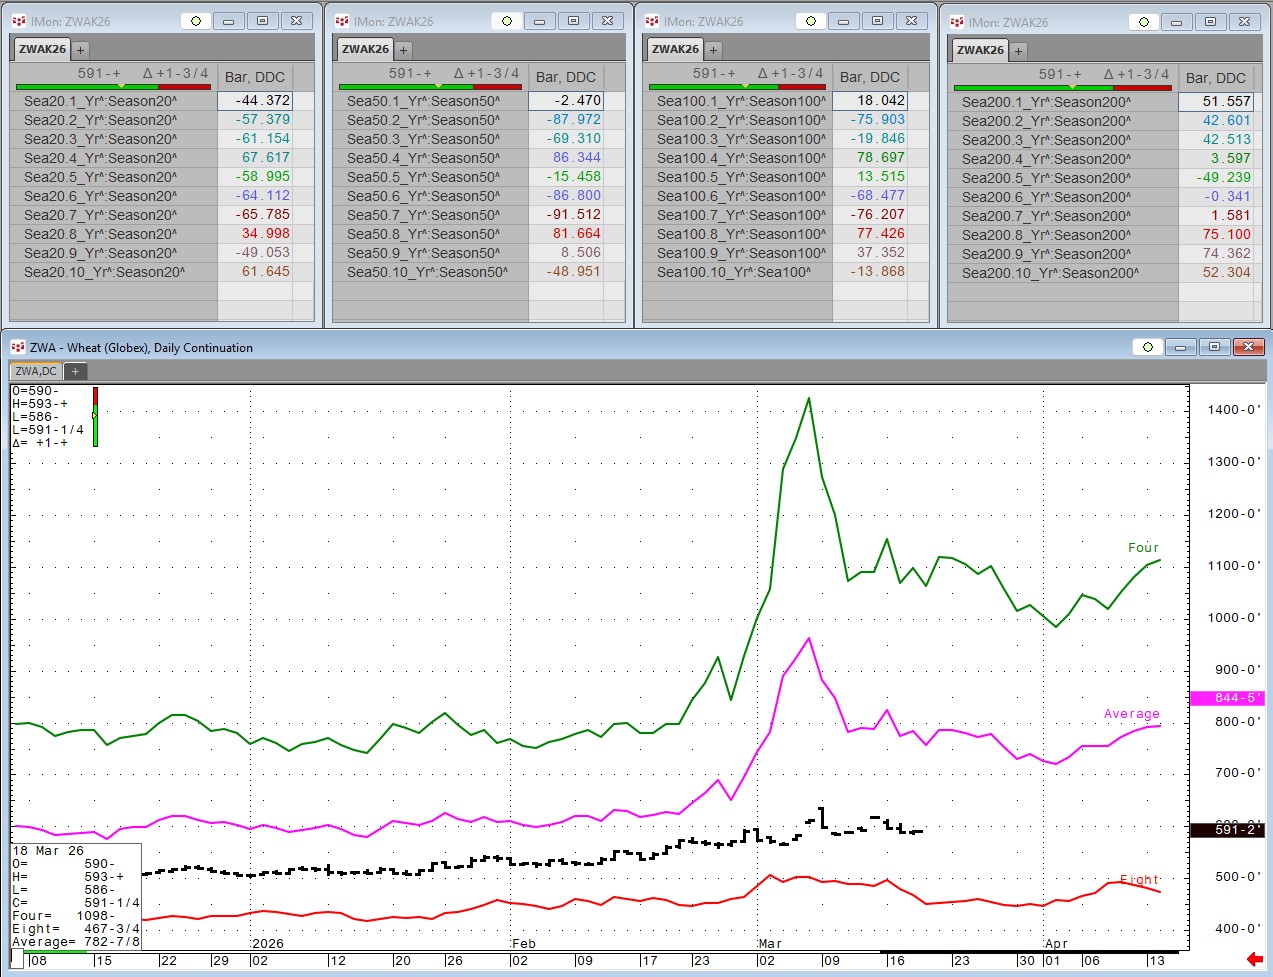
Task: Switch to the ZWAK26 tab in the Season50 window
Action: [x=365, y=49]
